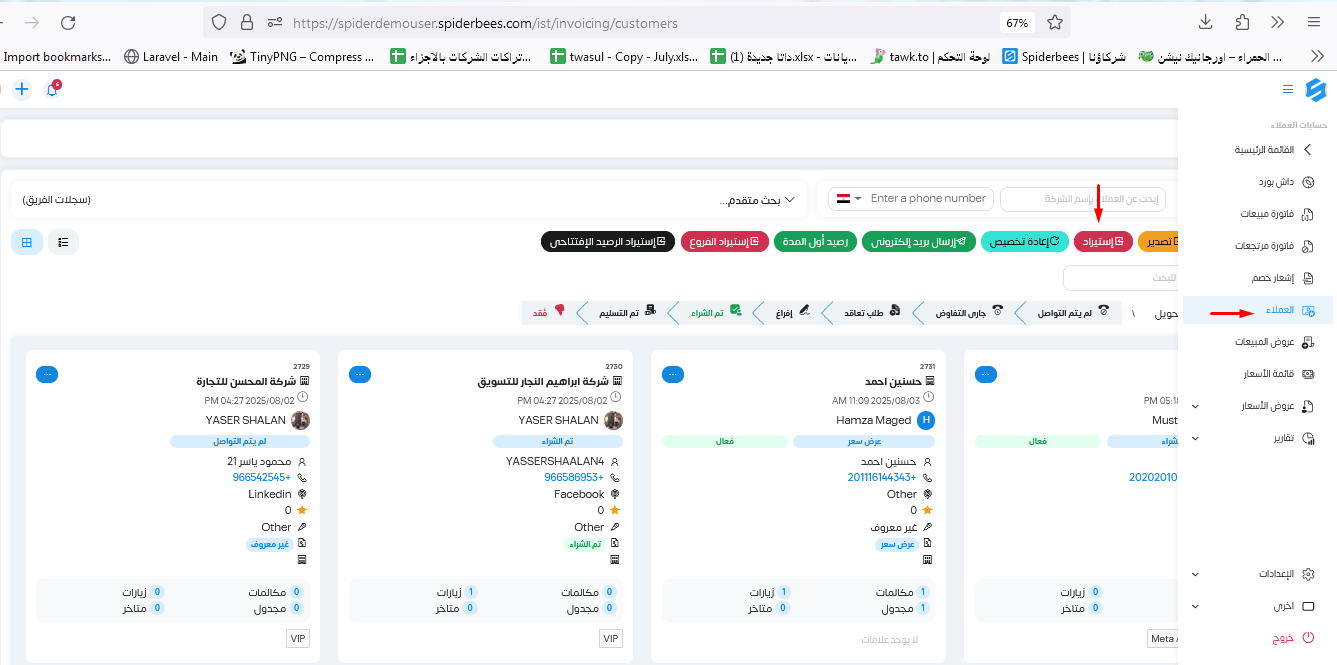Open the بحث متقدم advanced search dropdown
The height and width of the screenshot is (665, 1337).
coord(758,200)
